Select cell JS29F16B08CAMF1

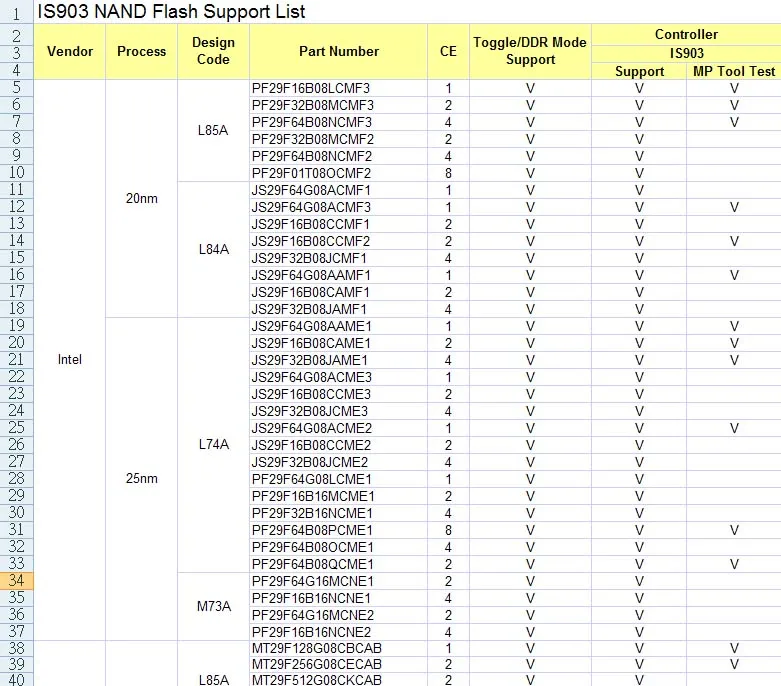pyautogui.click(x=338, y=292)
